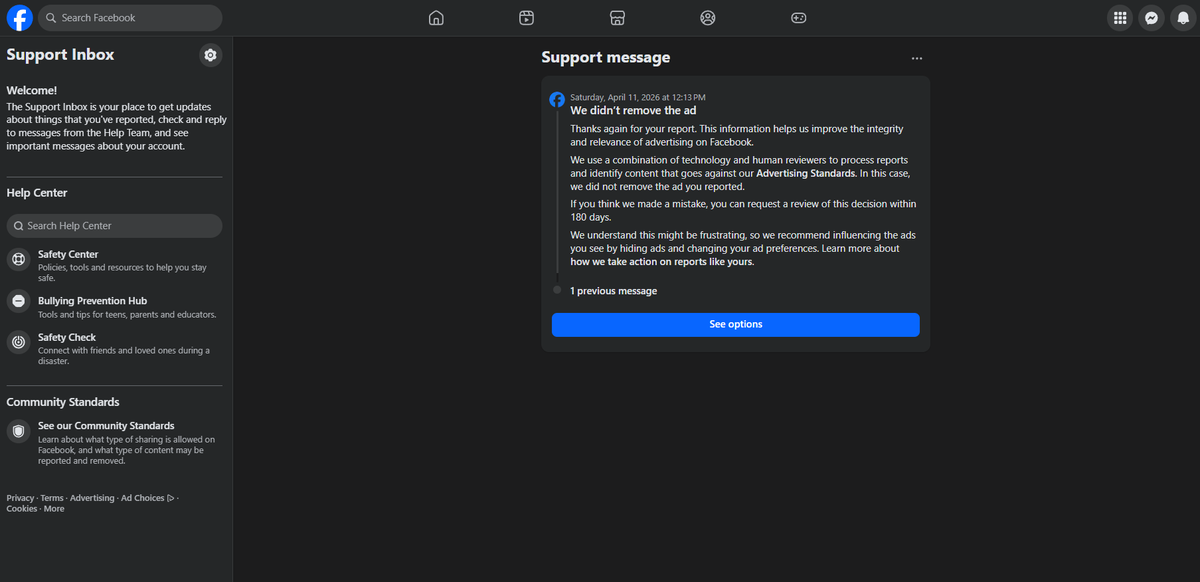Click the Support message heading

(606, 58)
